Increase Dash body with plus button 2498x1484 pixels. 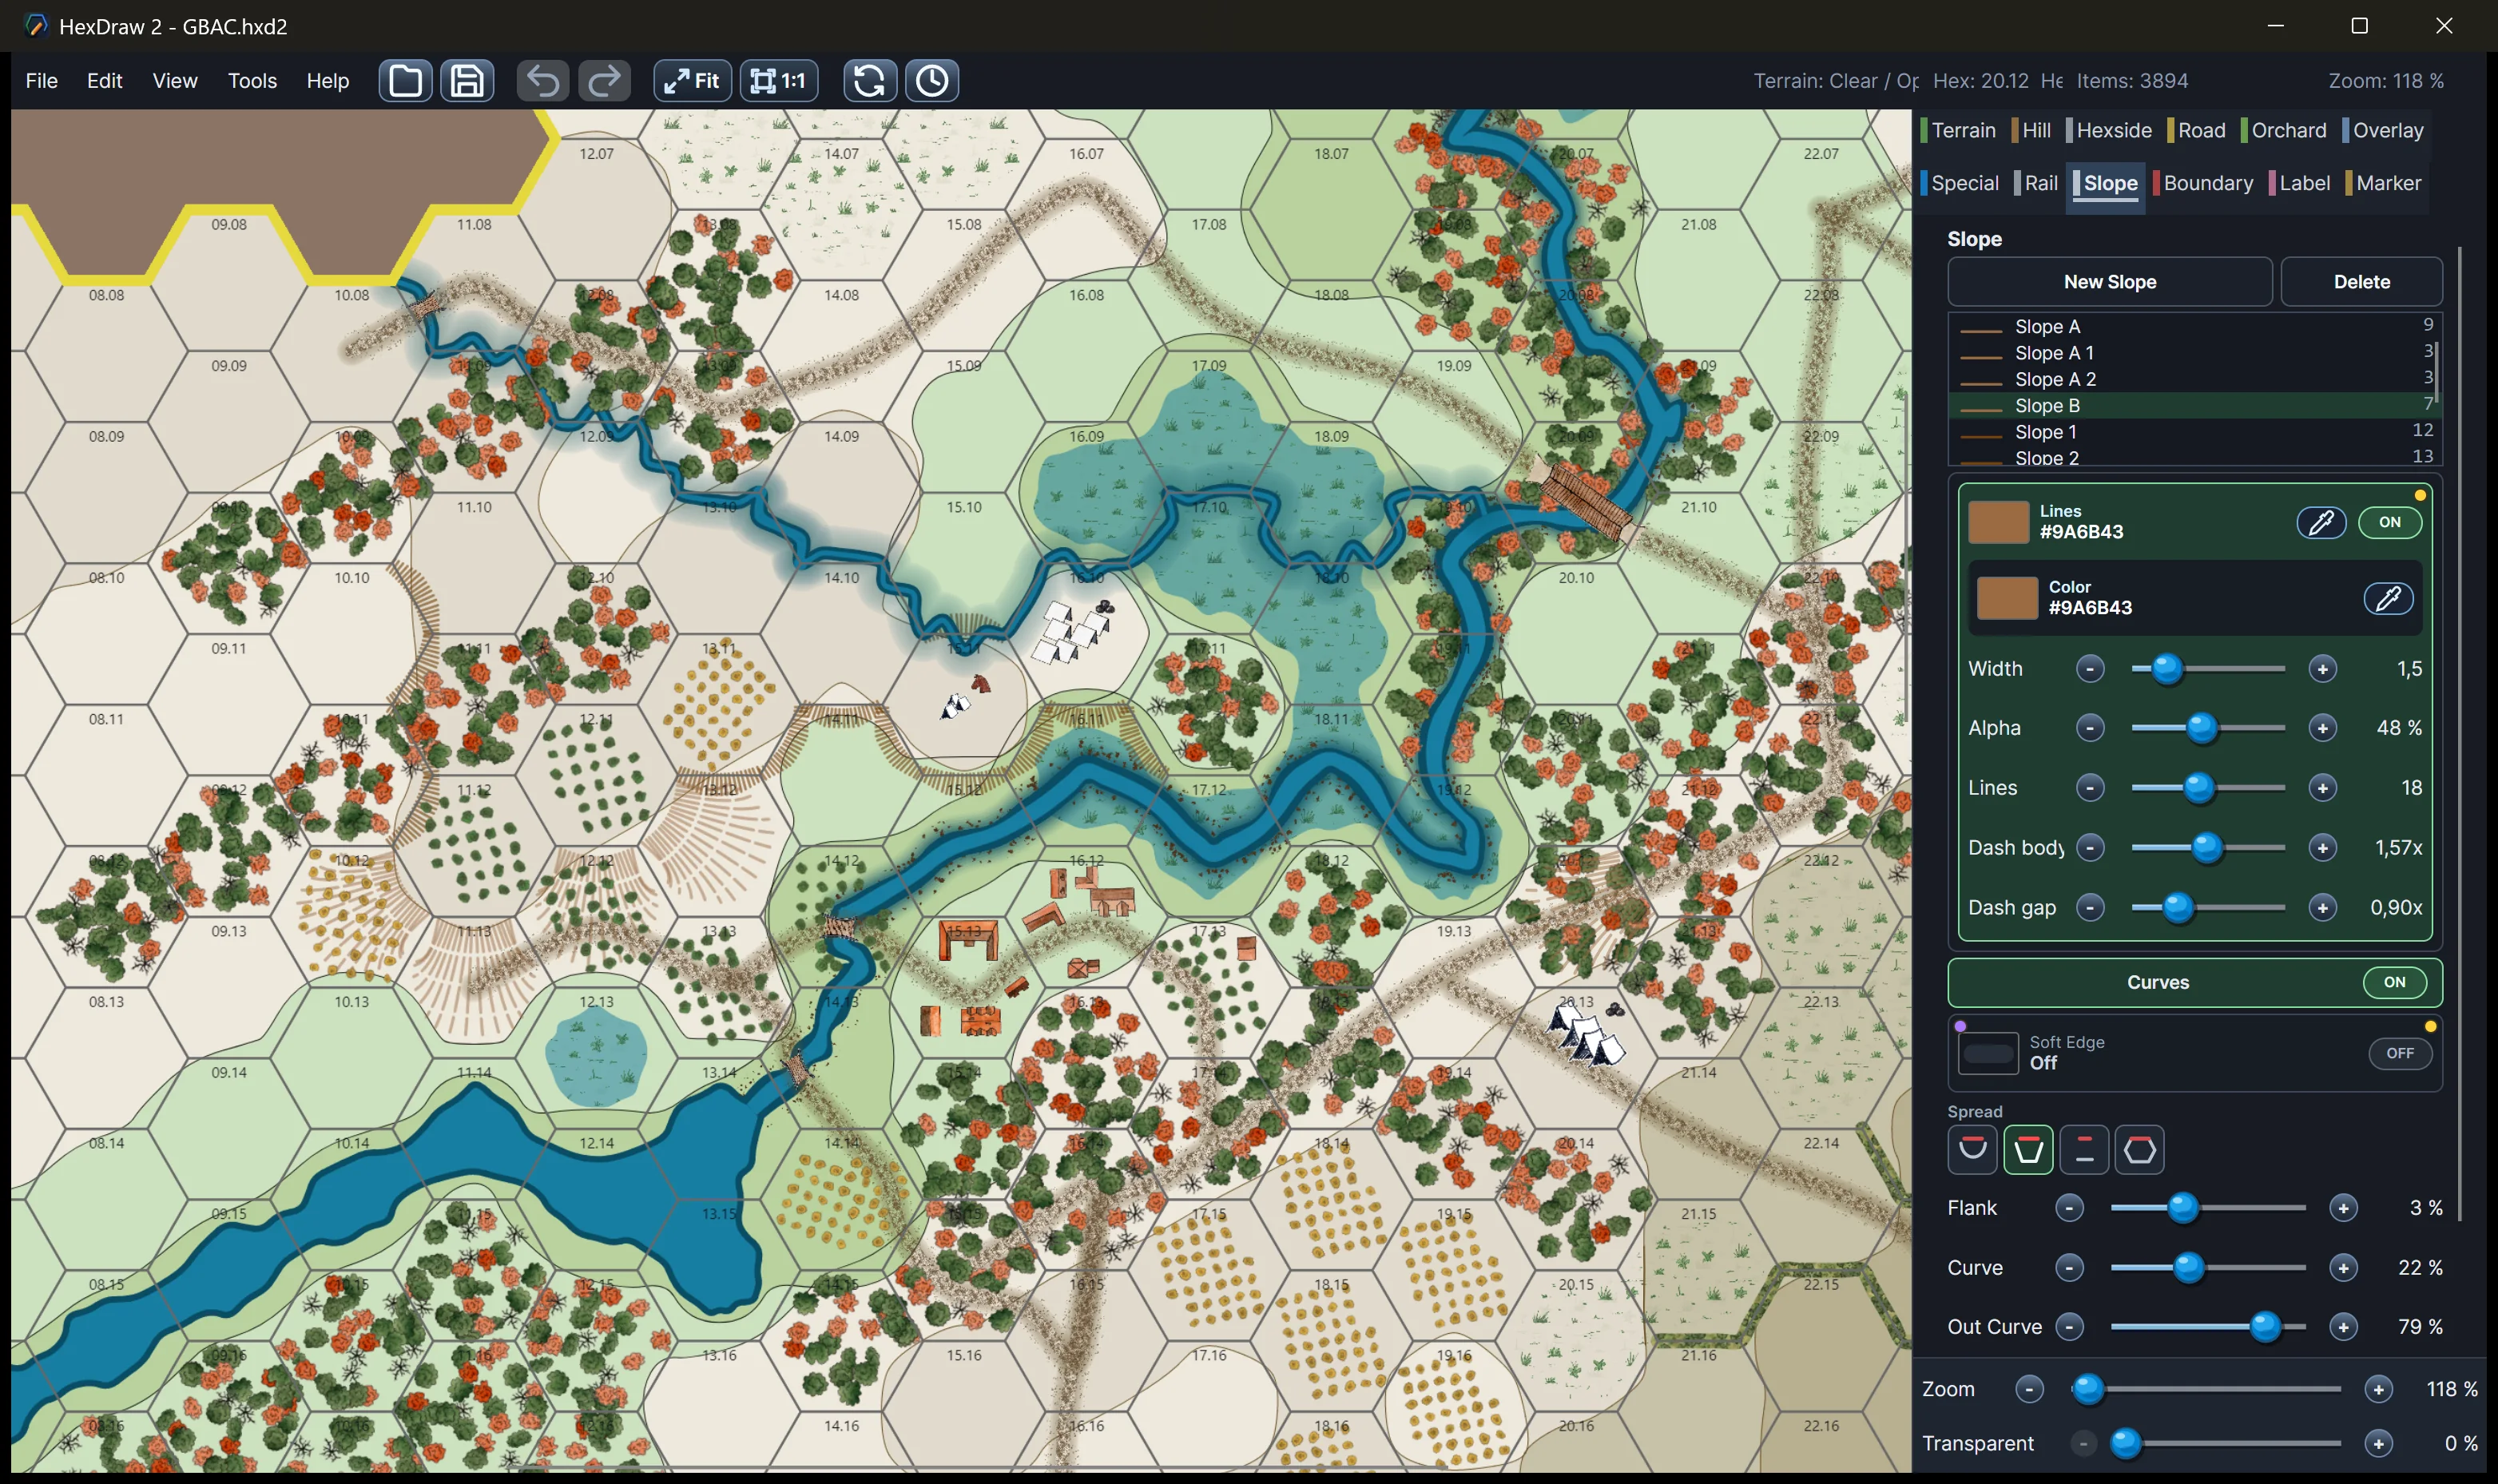2323,848
